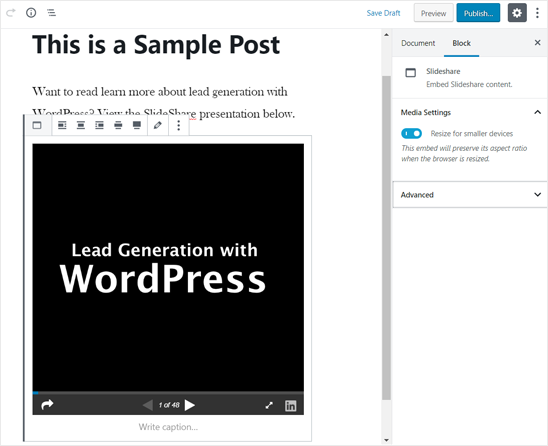Click the editor vertical scrollbar thumb

(x=386, y=238)
